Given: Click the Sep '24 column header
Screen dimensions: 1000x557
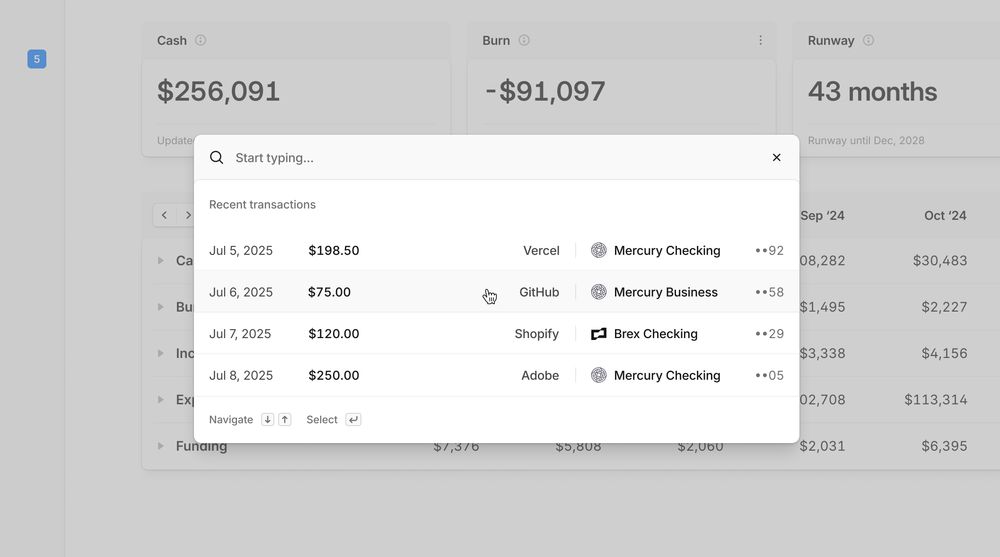Looking at the screenshot, I should click(822, 216).
